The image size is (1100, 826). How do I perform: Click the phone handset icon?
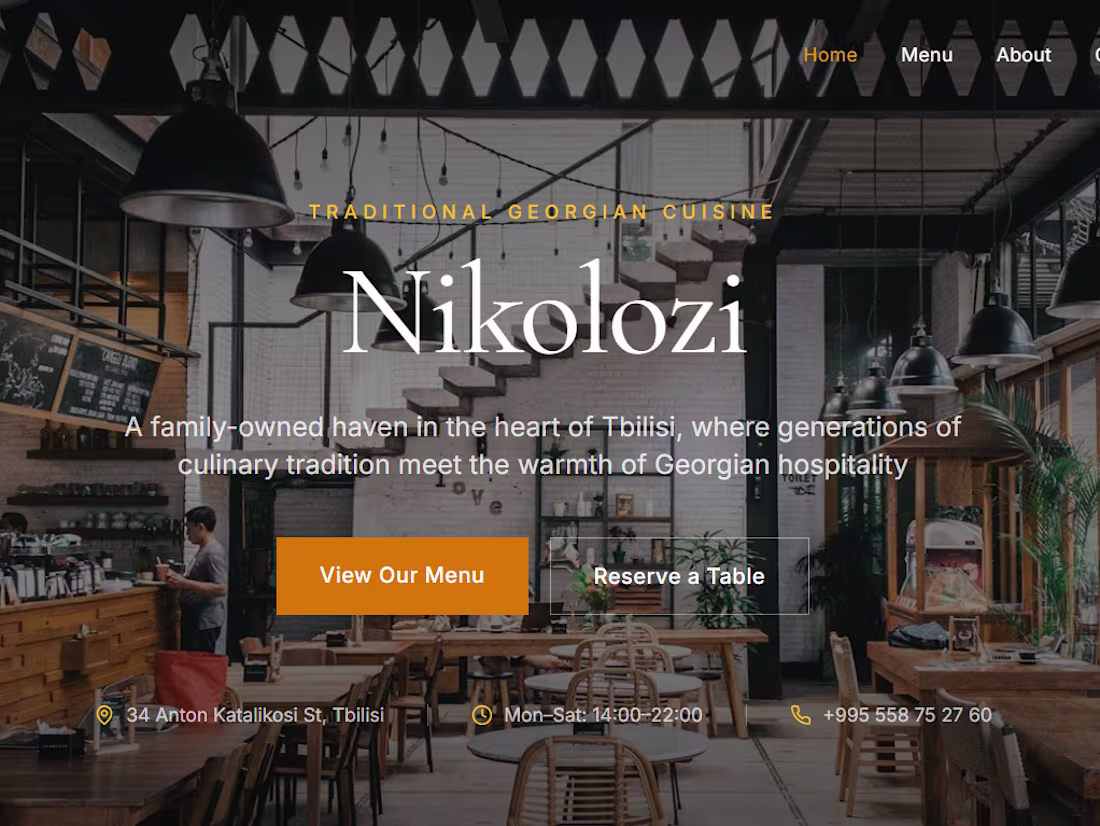click(800, 715)
